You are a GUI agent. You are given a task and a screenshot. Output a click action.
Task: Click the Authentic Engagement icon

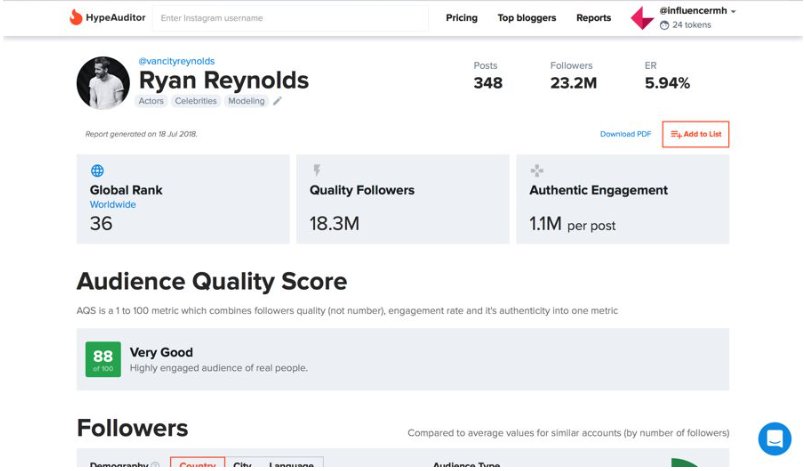coord(537,171)
